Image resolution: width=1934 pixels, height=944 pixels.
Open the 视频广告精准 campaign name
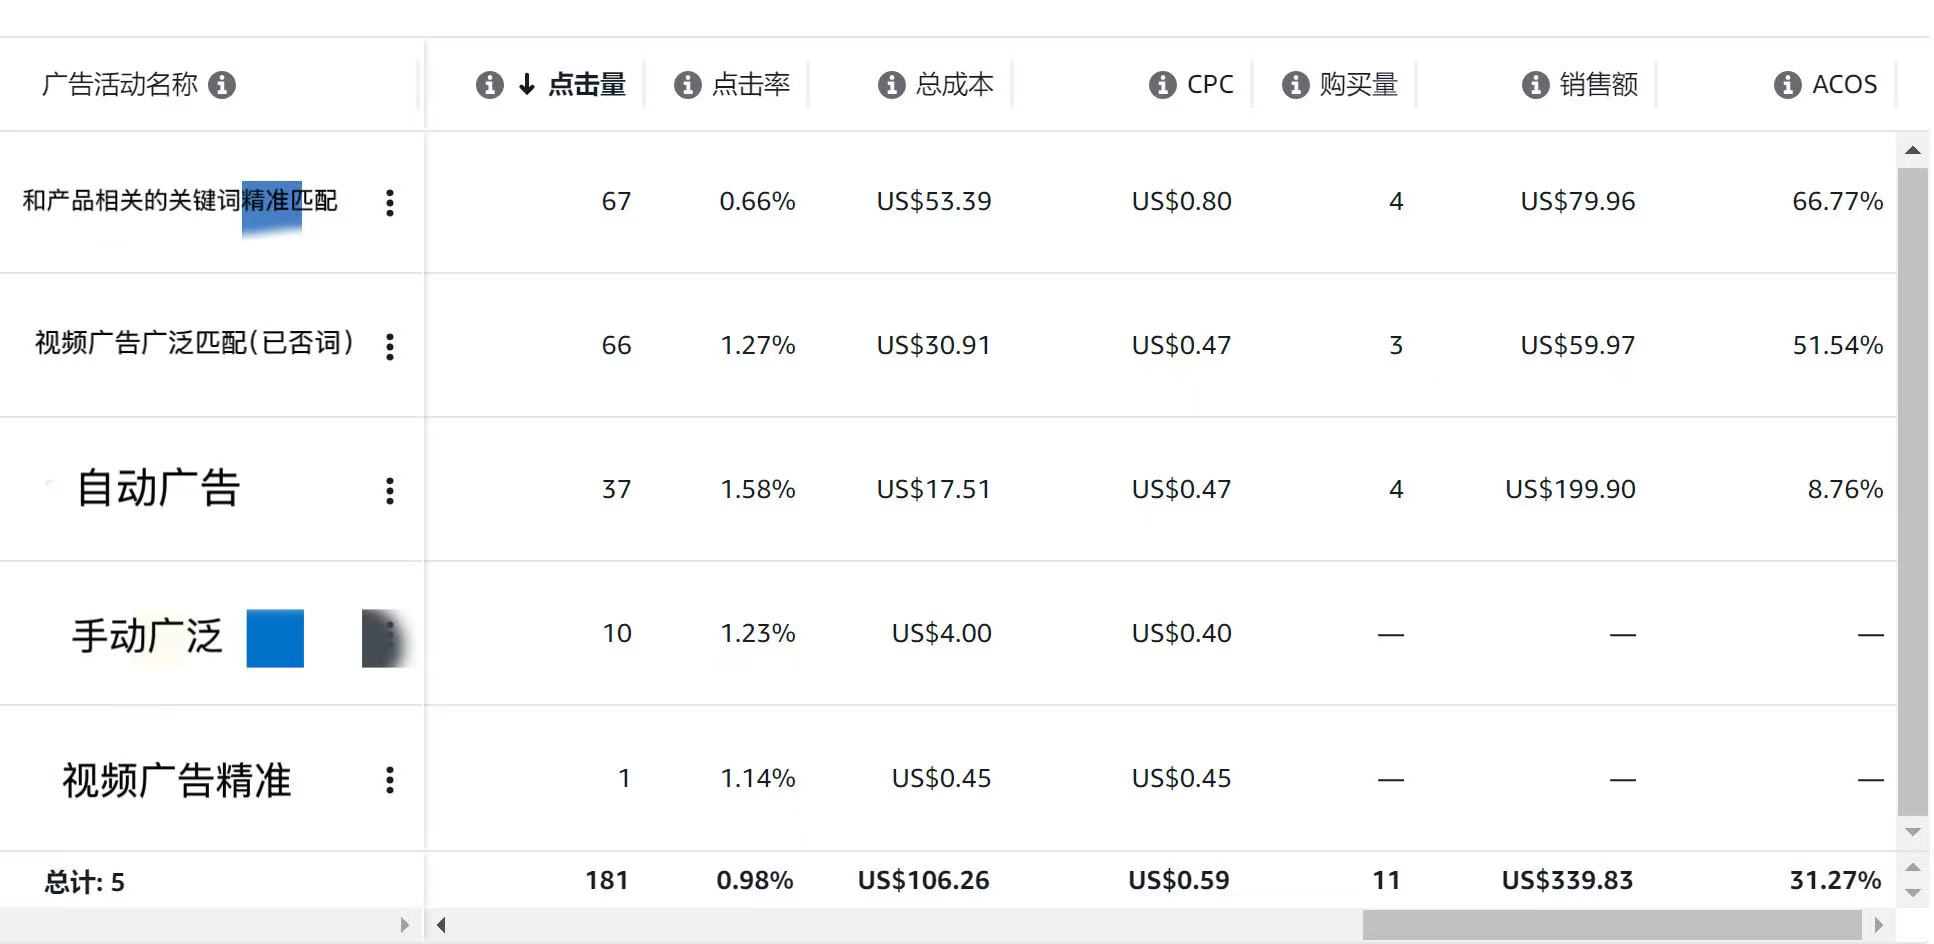pos(176,780)
